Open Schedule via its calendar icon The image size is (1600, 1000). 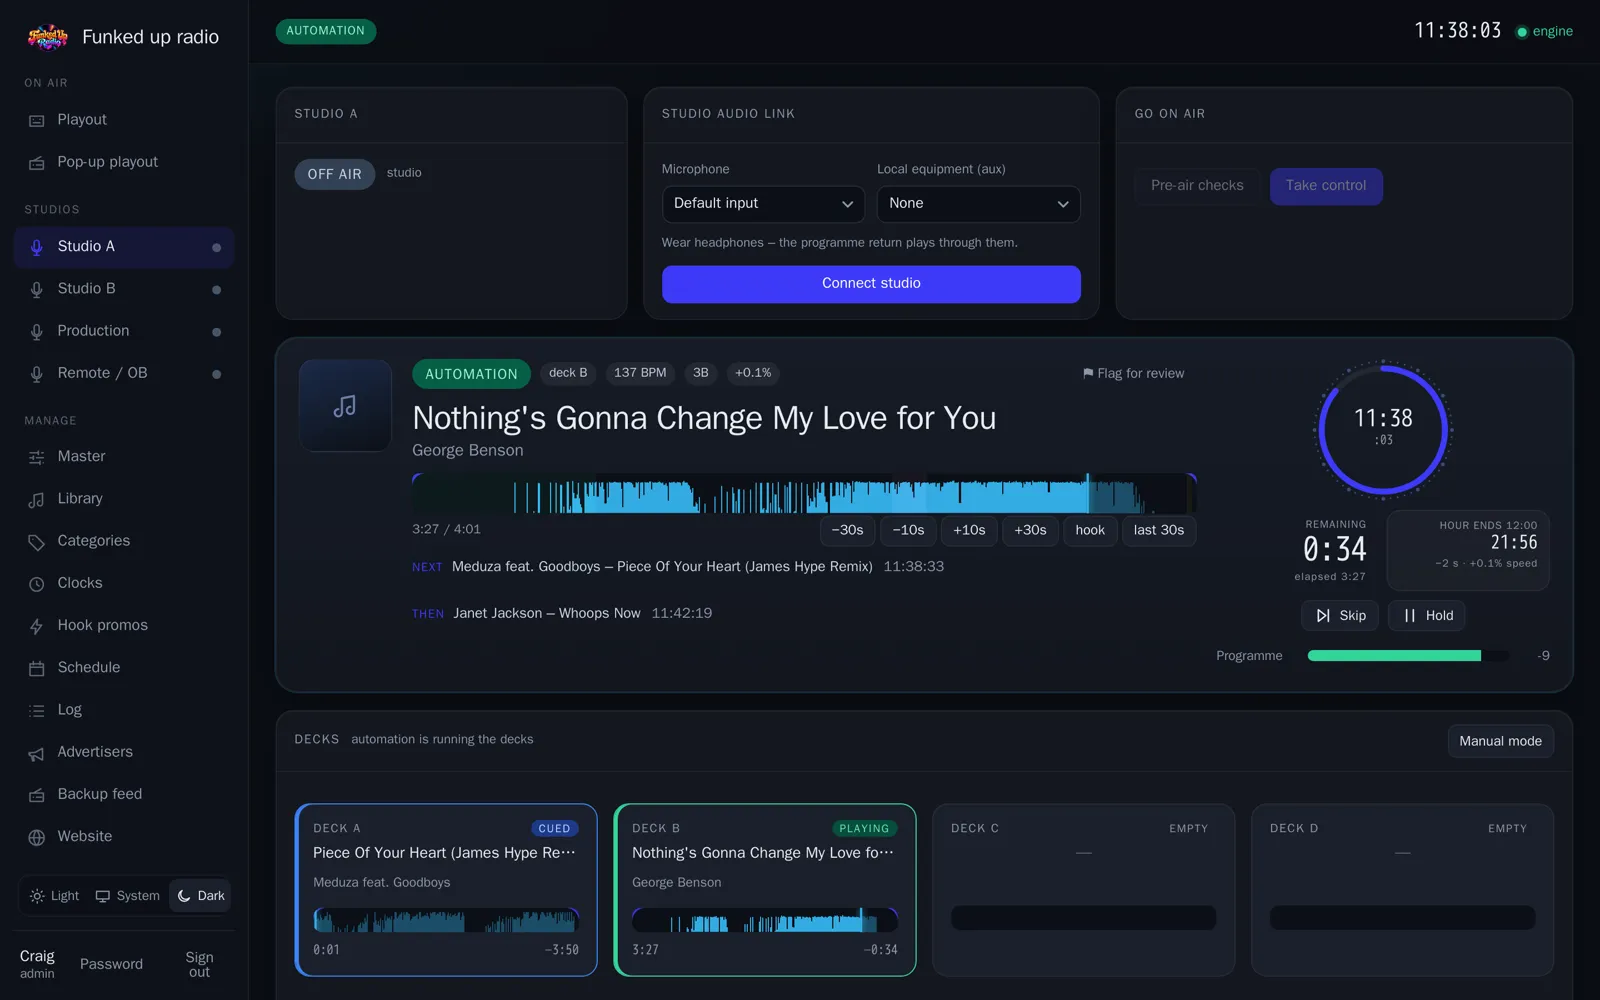click(x=37, y=668)
